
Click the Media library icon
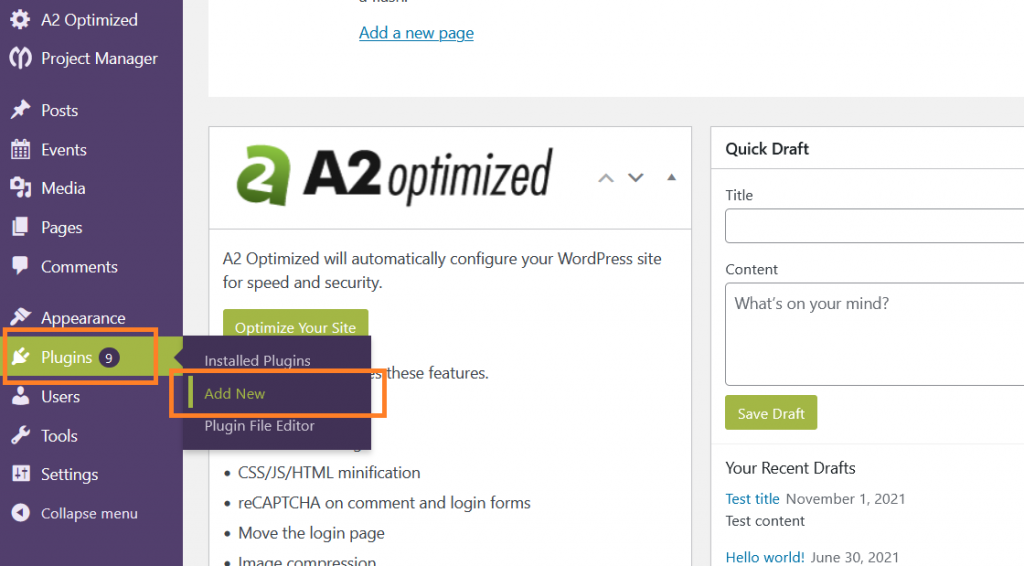[x=20, y=188]
